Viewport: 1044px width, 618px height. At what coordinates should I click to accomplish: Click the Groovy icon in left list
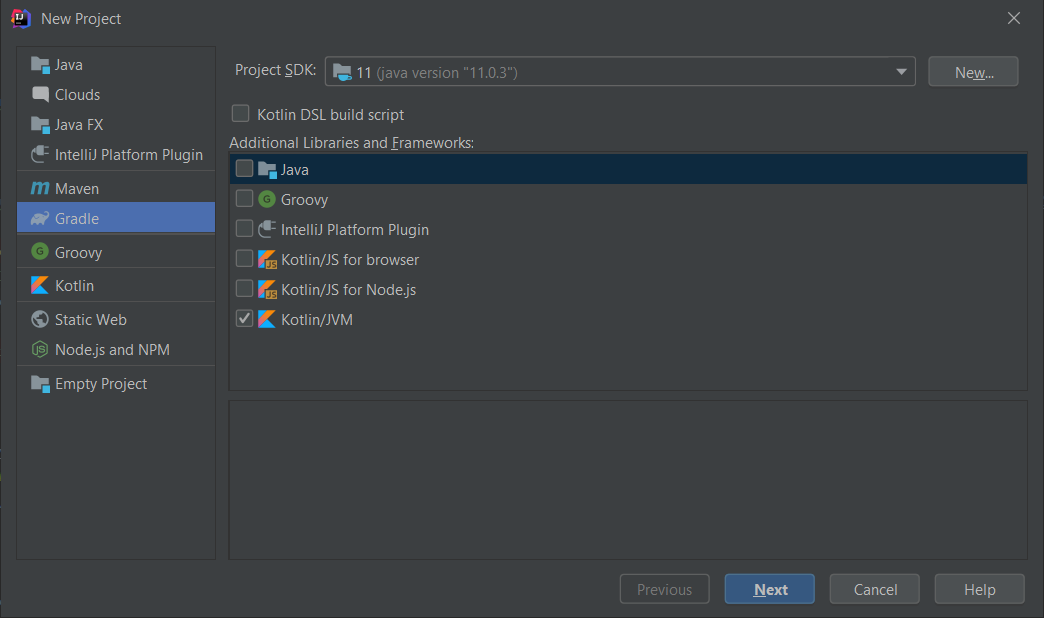click(40, 252)
